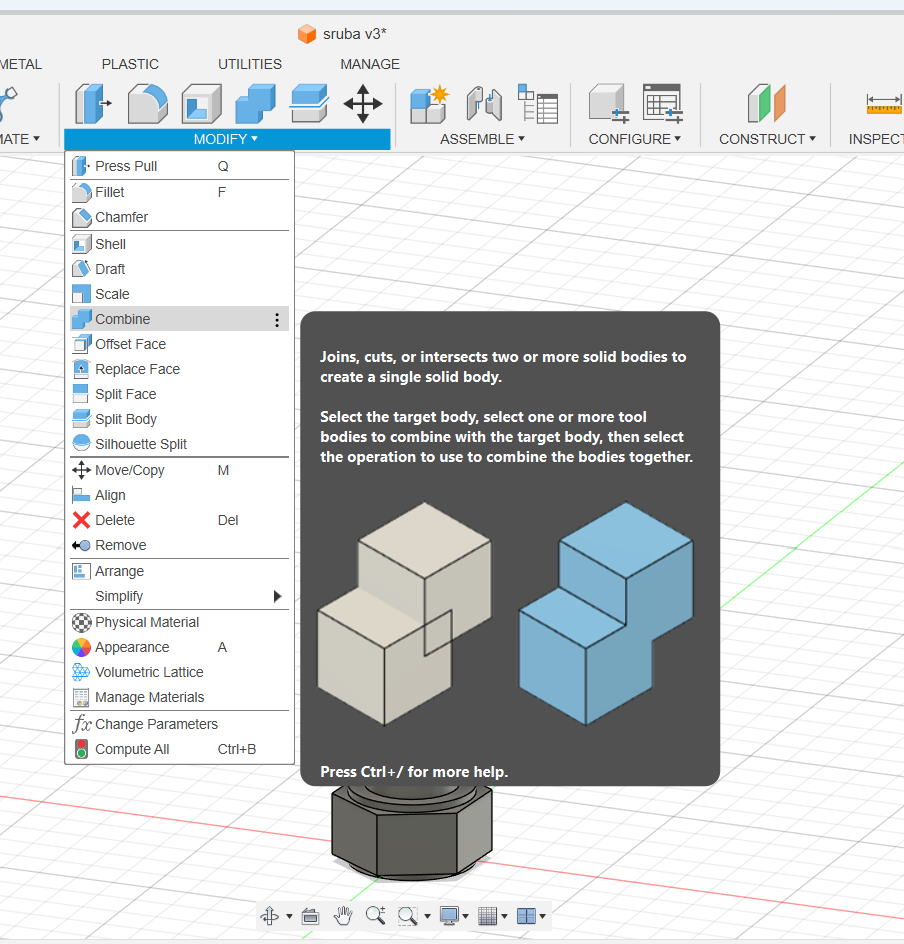
Task: Click the Offset Plane construct icon
Action: 766,104
